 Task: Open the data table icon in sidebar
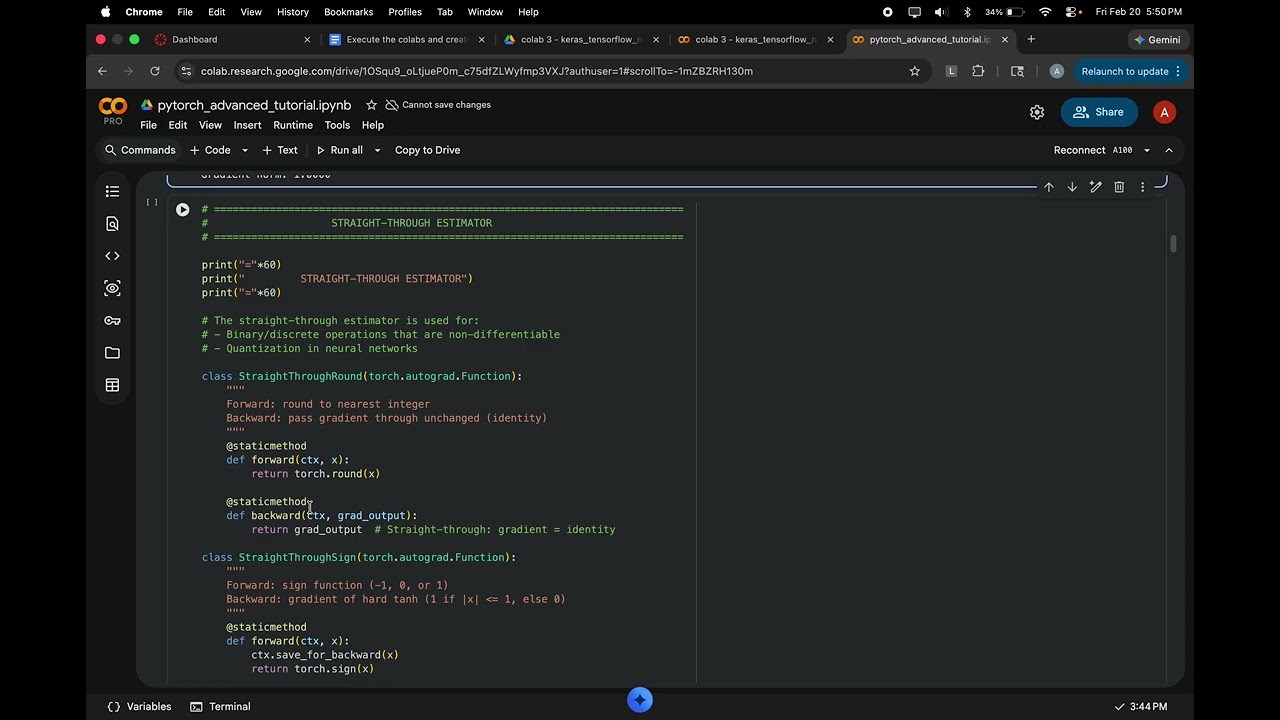112,385
